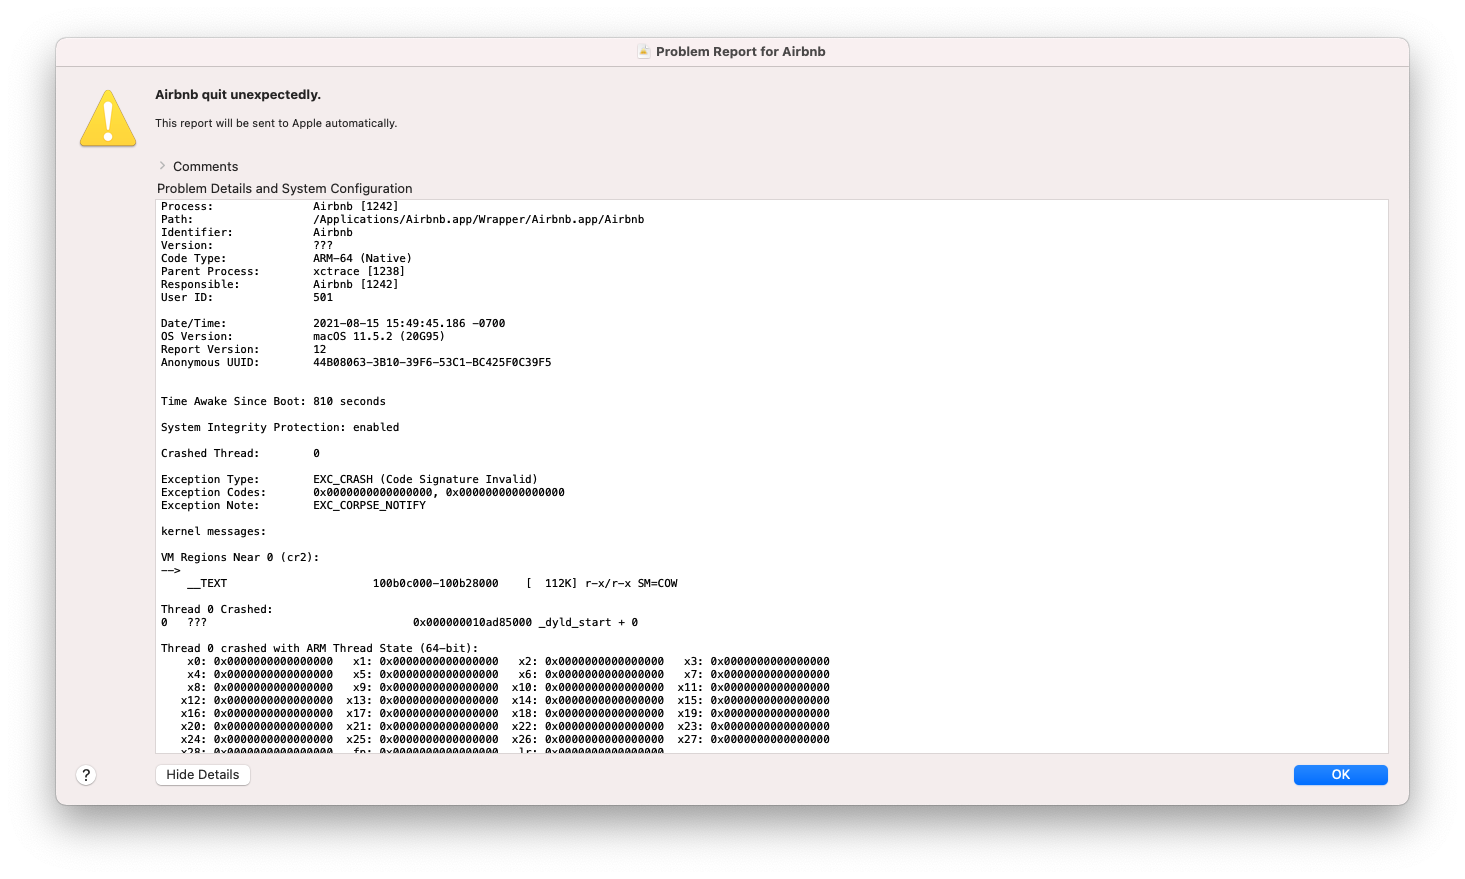
Task: Click the Comments section label
Action: [205, 167]
